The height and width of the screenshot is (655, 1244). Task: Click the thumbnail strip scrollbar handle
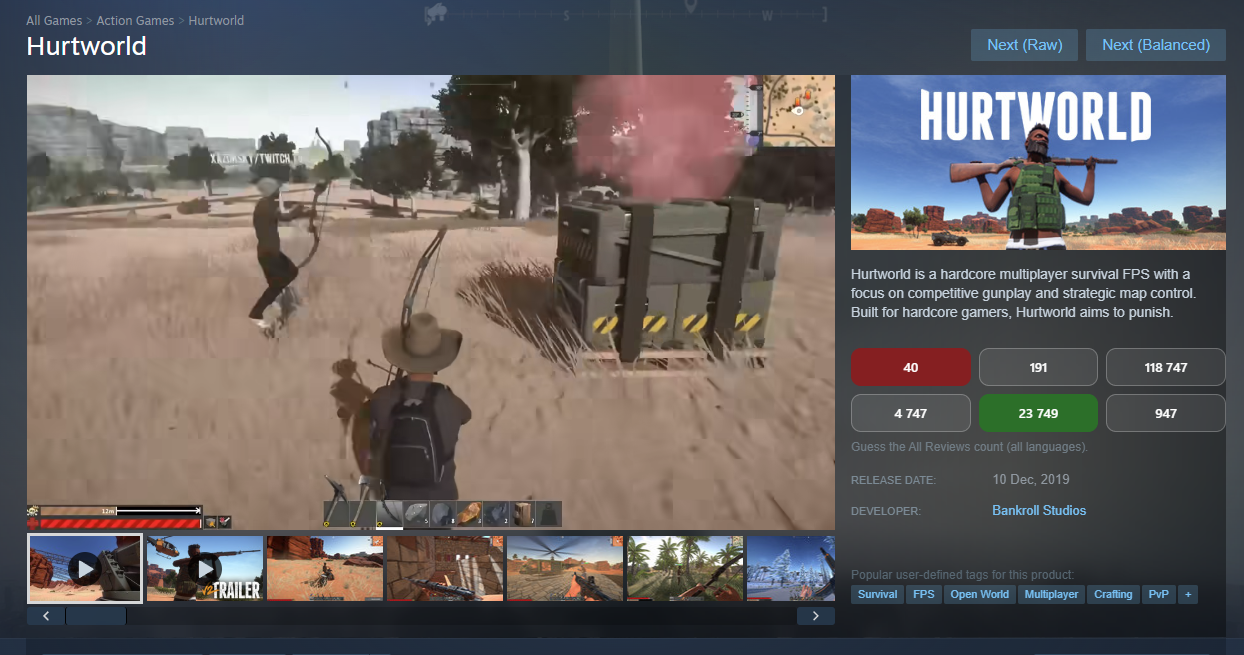pos(96,616)
